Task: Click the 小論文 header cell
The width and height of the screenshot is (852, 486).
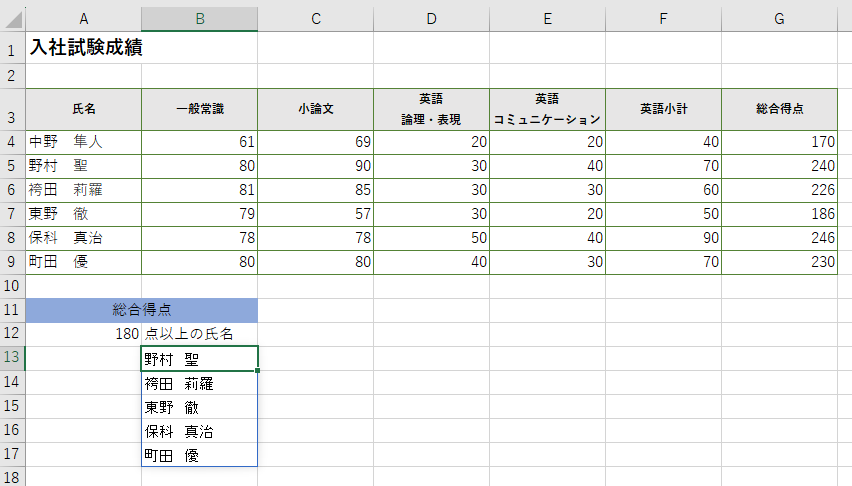Action: pyautogui.click(x=316, y=109)
